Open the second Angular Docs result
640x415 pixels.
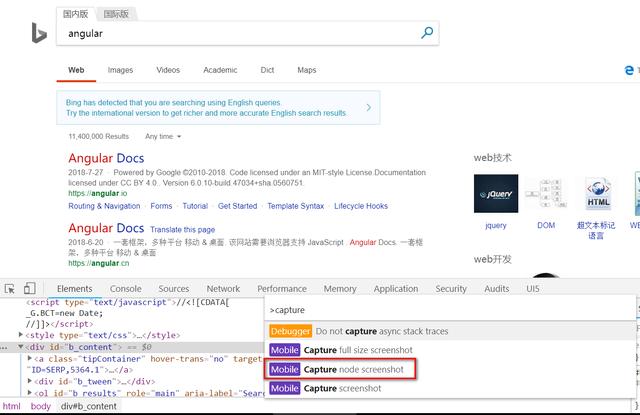(106, 228)
